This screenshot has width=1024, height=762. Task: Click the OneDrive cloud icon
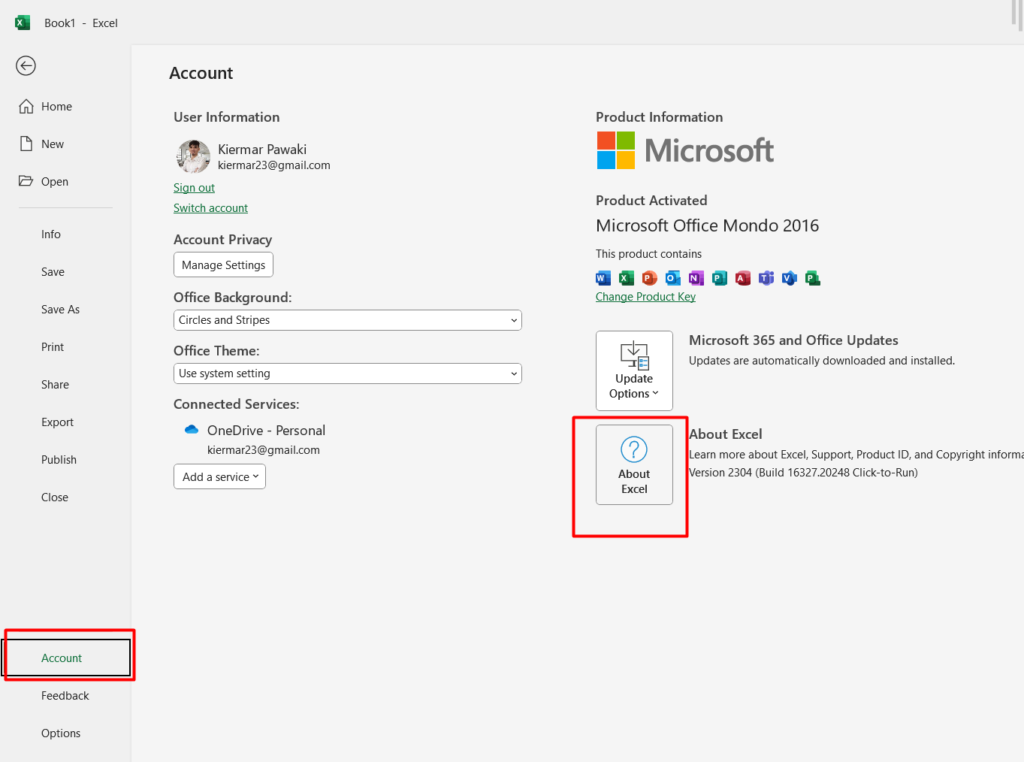pos(192,430)
